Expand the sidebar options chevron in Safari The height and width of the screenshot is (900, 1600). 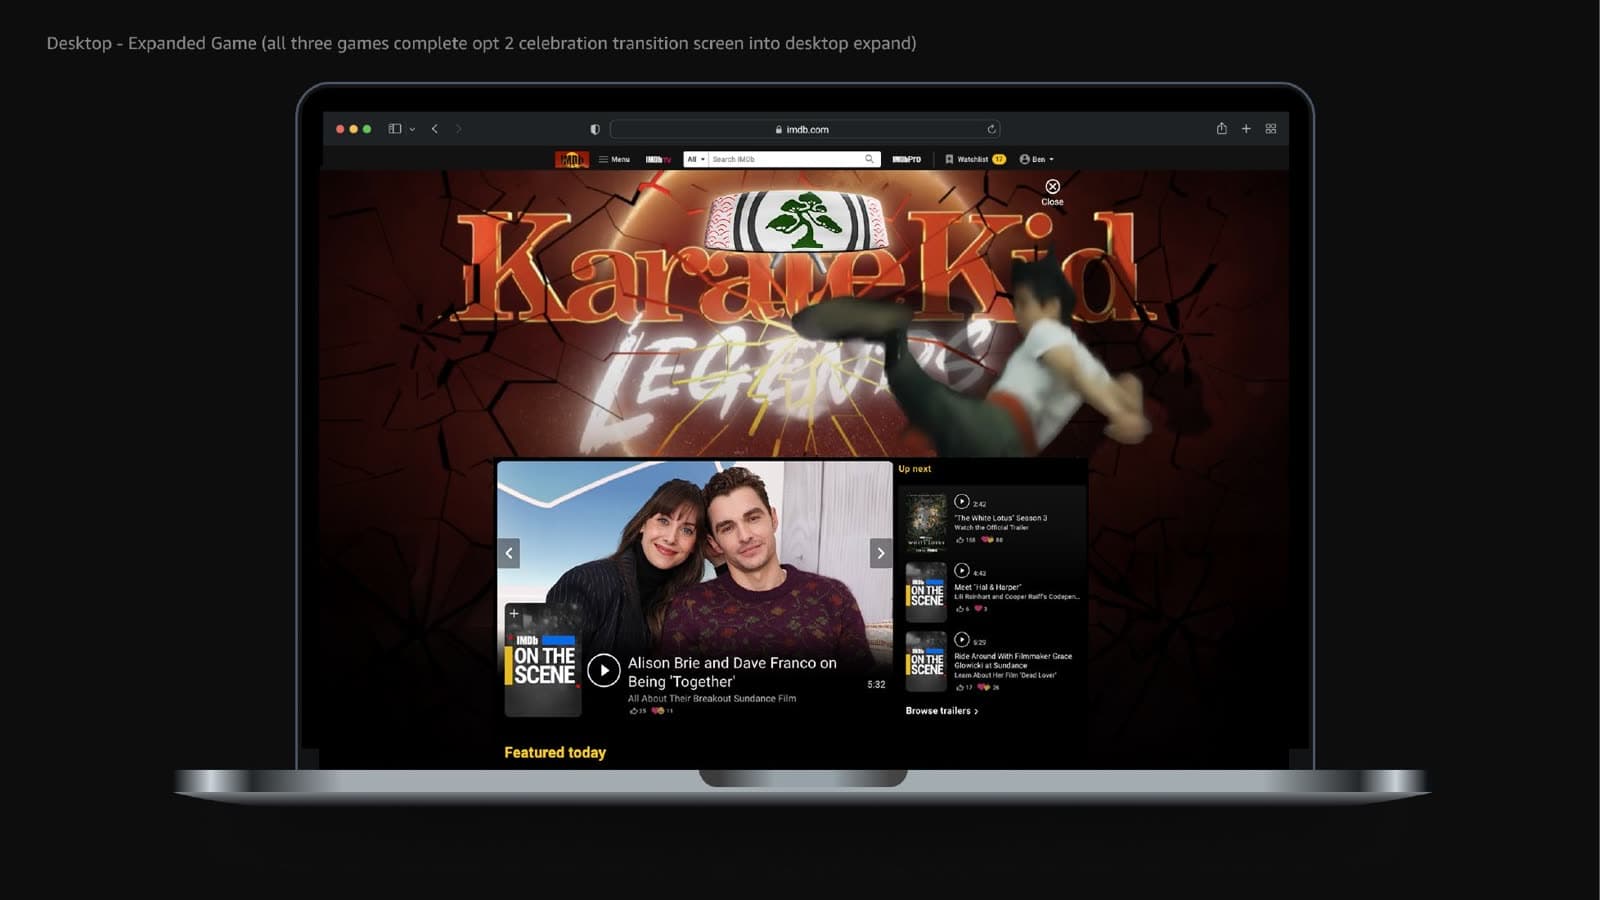click(x=412, y=130)
